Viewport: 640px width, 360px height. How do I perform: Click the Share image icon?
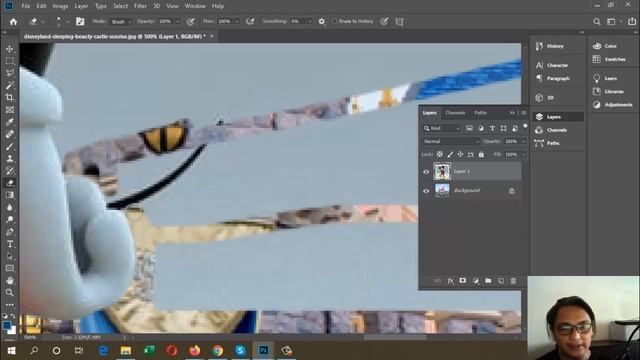point(632,22)
